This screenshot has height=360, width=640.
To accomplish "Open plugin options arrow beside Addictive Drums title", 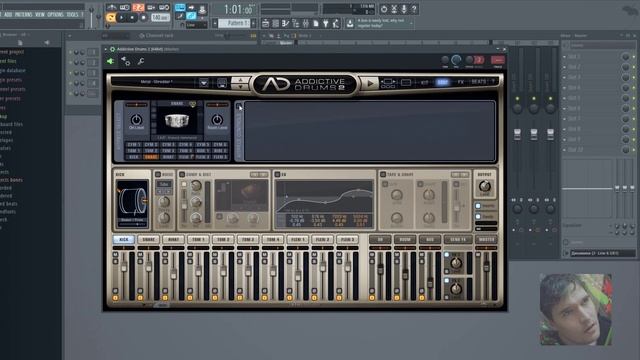I will coord(106,49).
